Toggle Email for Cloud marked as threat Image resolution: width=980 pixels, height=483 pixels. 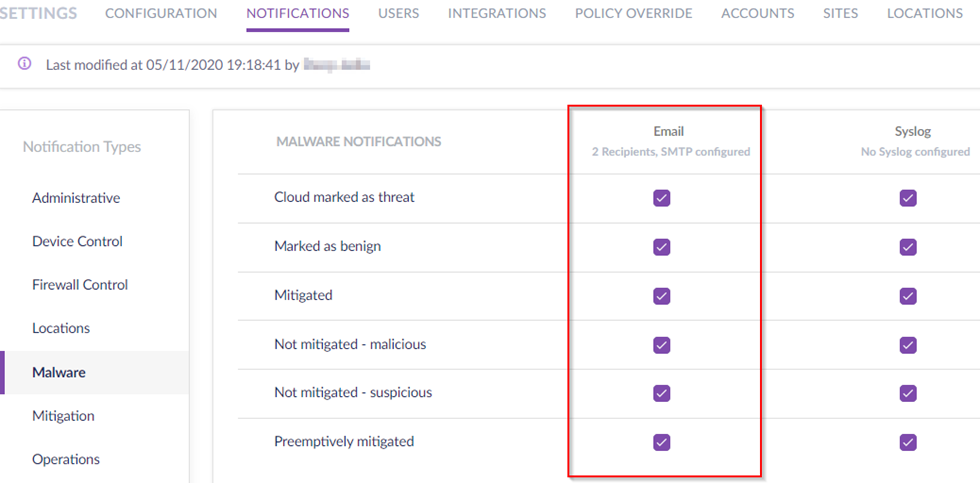(661, 198)
